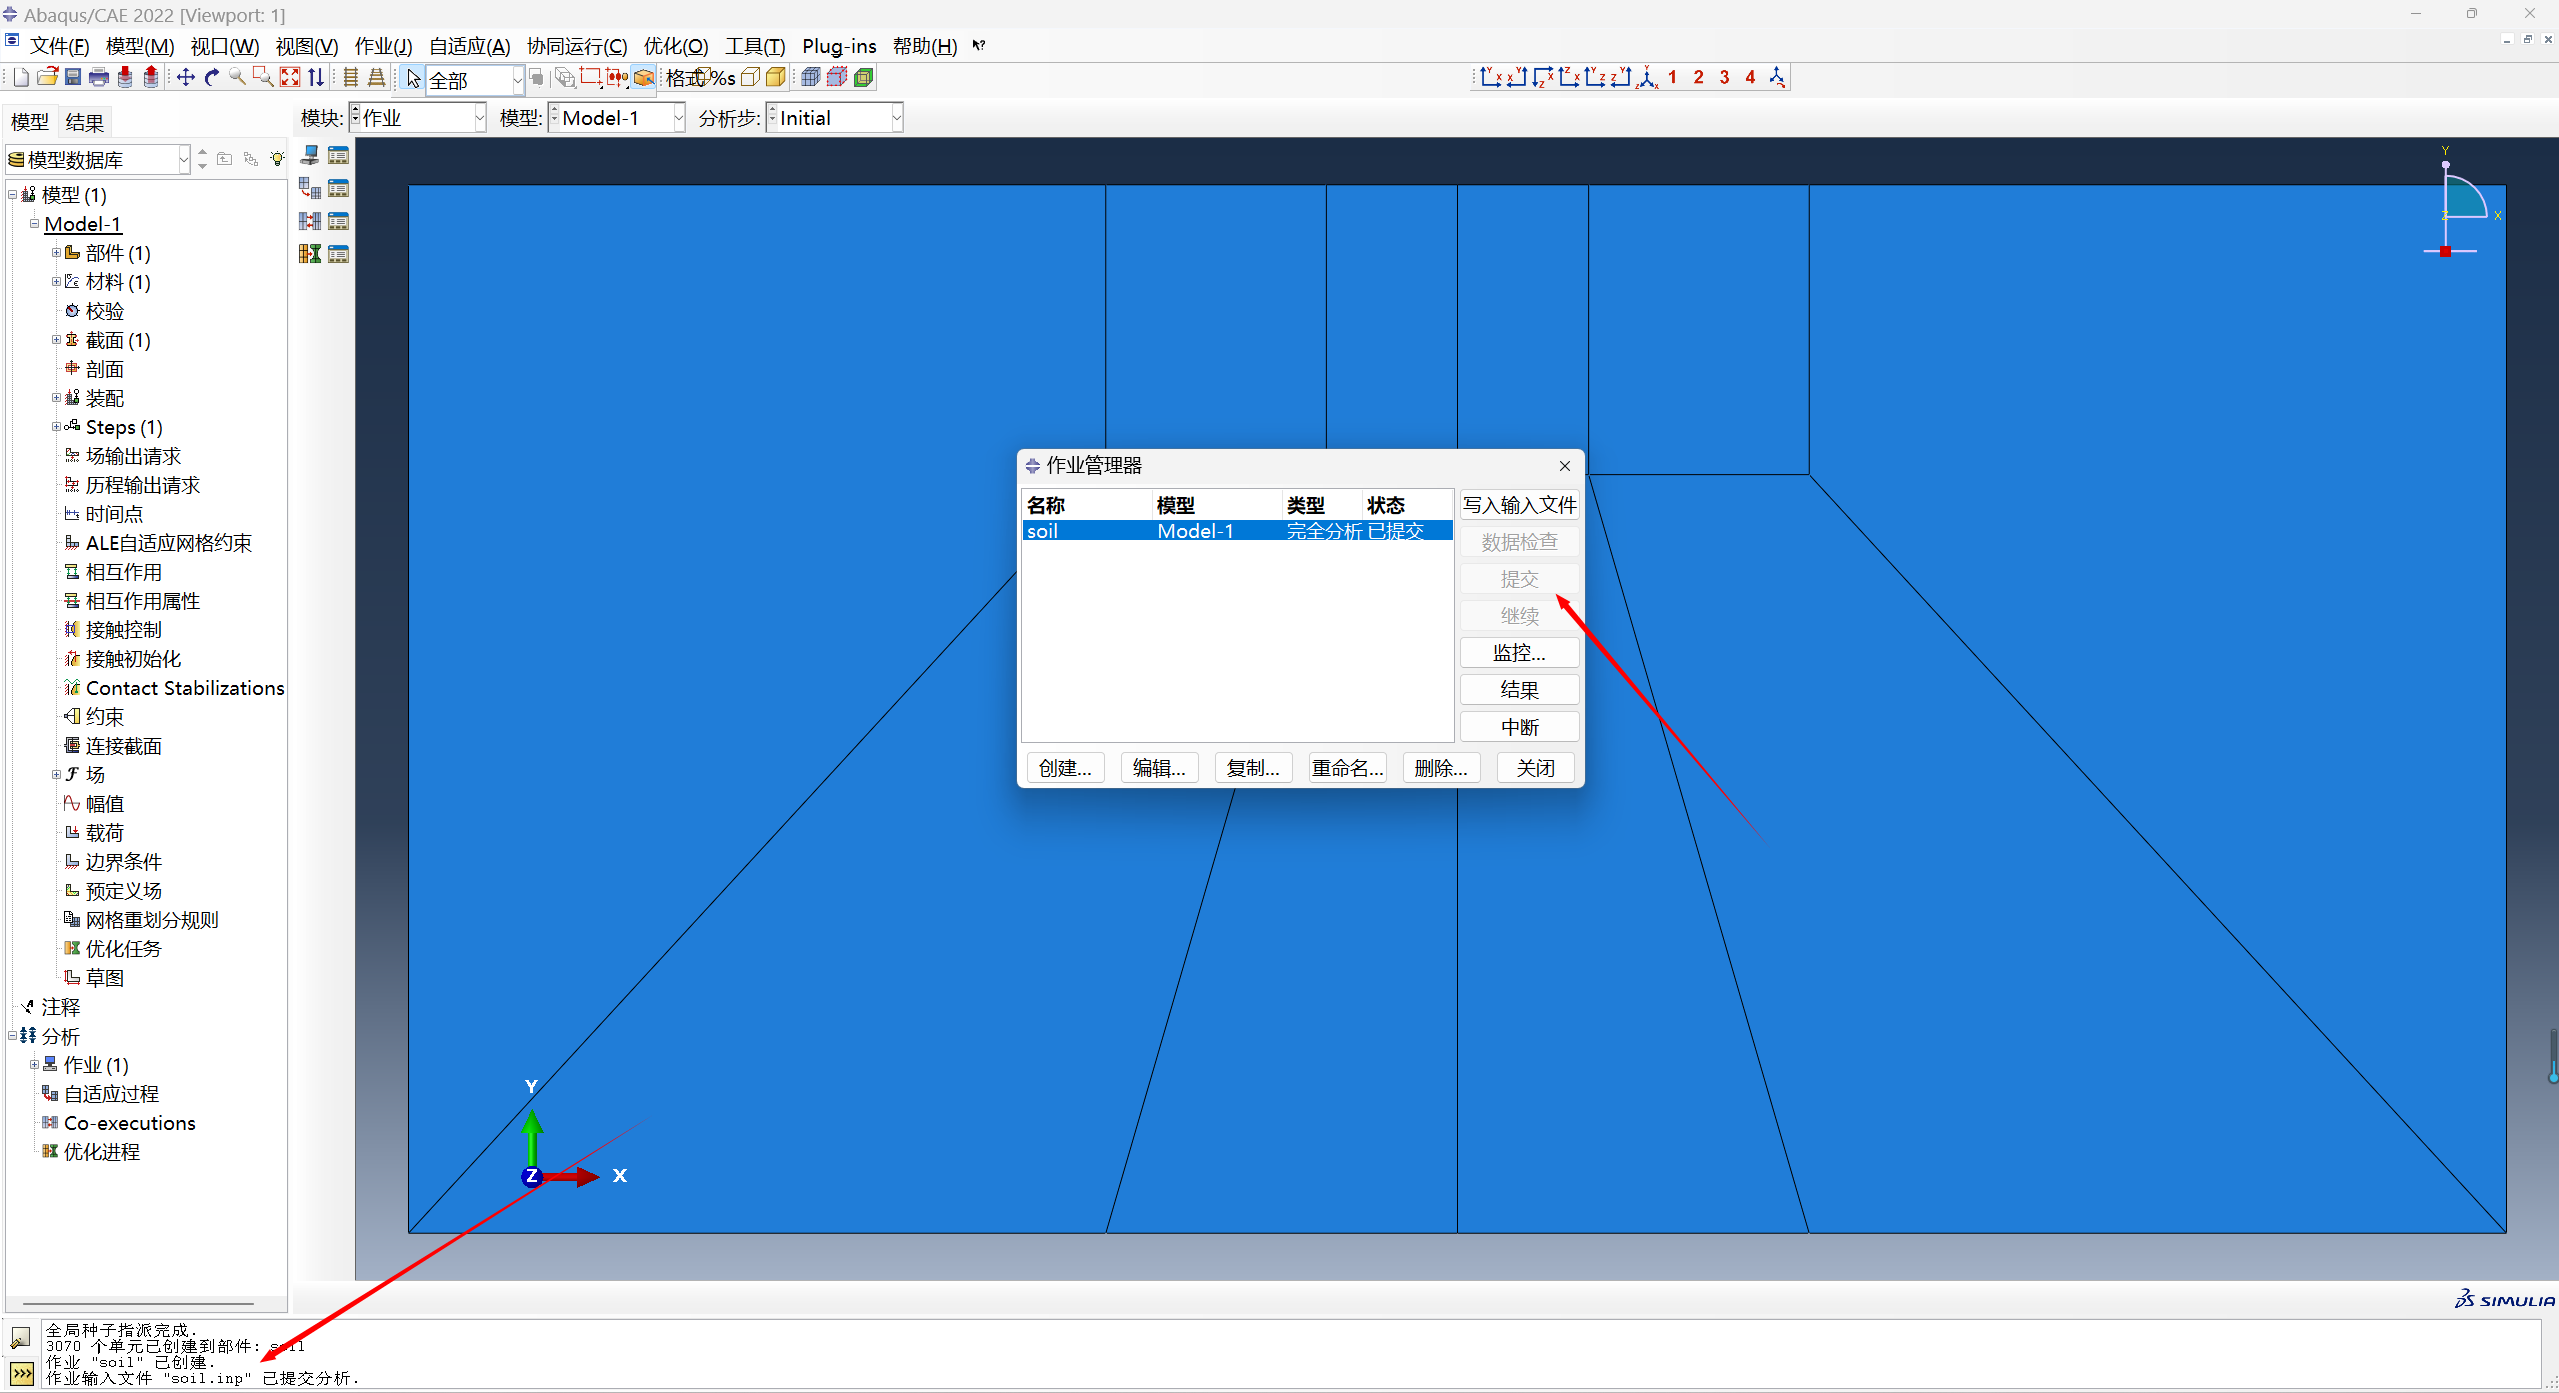Expand the 作业 (1) tree node
Viewport: 2559px width, 1393px height.
[34, 1065]
